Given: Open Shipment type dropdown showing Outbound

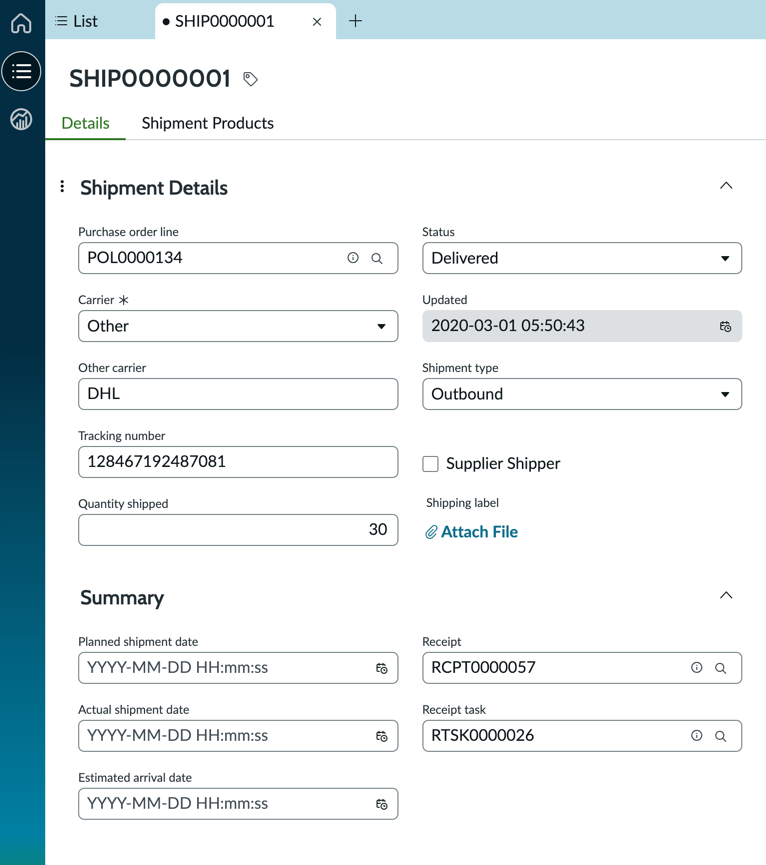Looking at the screenshot, I should click(x=582, y=394).
